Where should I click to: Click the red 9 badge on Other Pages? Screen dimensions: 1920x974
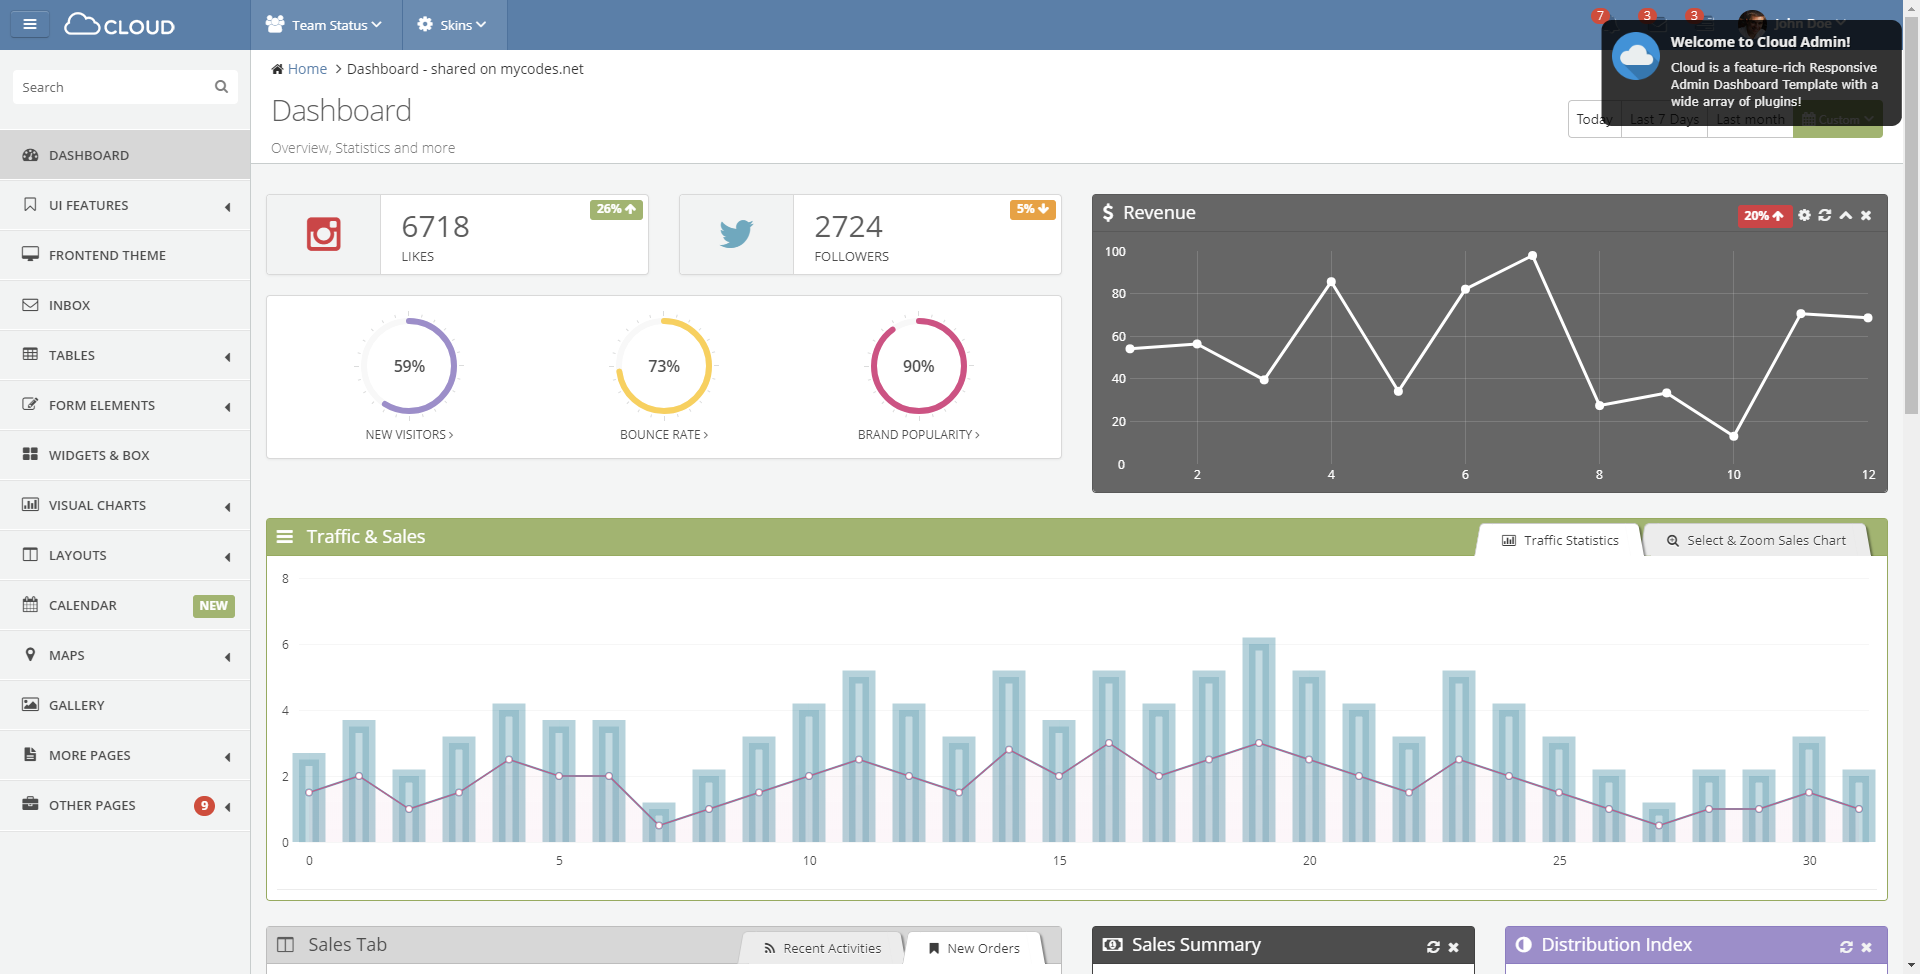point(204,805)
